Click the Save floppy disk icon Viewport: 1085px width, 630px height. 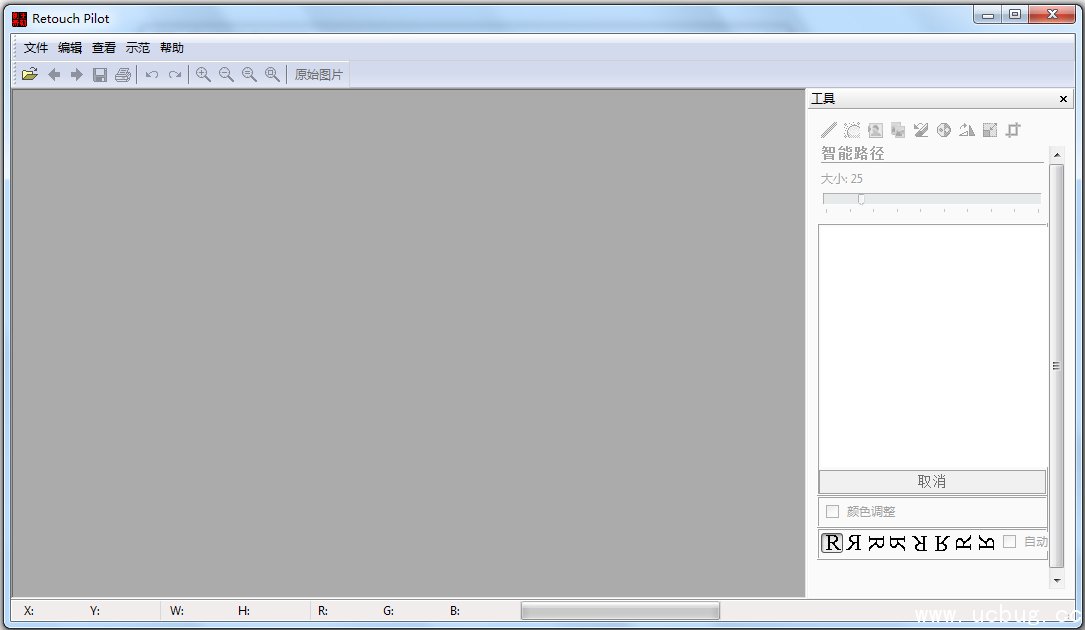(x=100, y=75)
